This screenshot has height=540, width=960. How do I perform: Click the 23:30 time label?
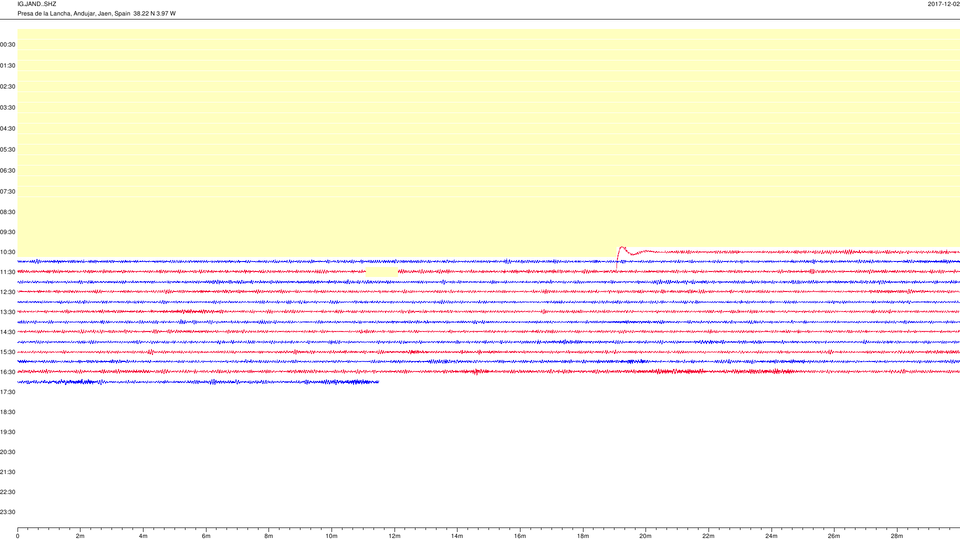tap(8, 512)
